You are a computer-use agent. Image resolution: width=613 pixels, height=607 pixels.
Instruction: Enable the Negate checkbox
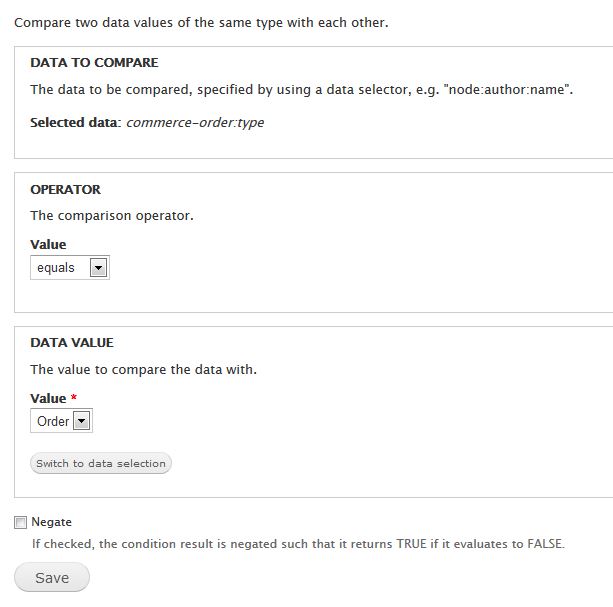pyautogui.click(x=21, y=522)
